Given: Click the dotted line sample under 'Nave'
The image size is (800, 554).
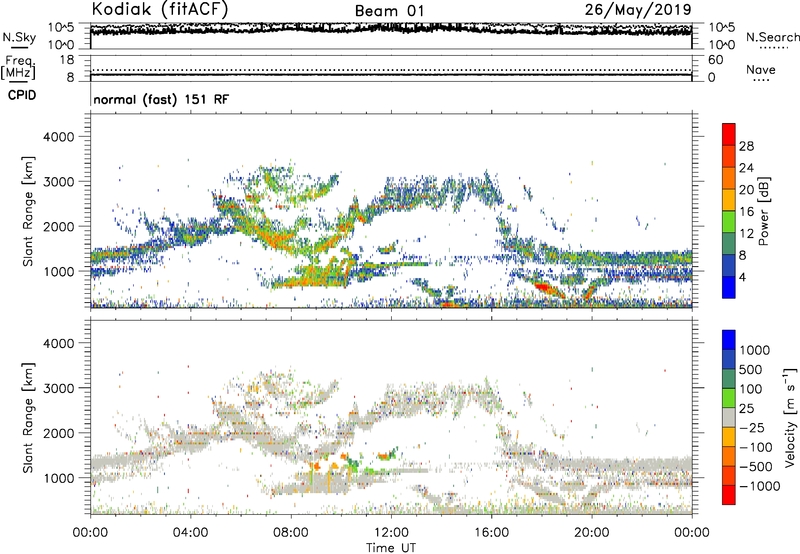Looking at the screenshot, I should 761,80.
